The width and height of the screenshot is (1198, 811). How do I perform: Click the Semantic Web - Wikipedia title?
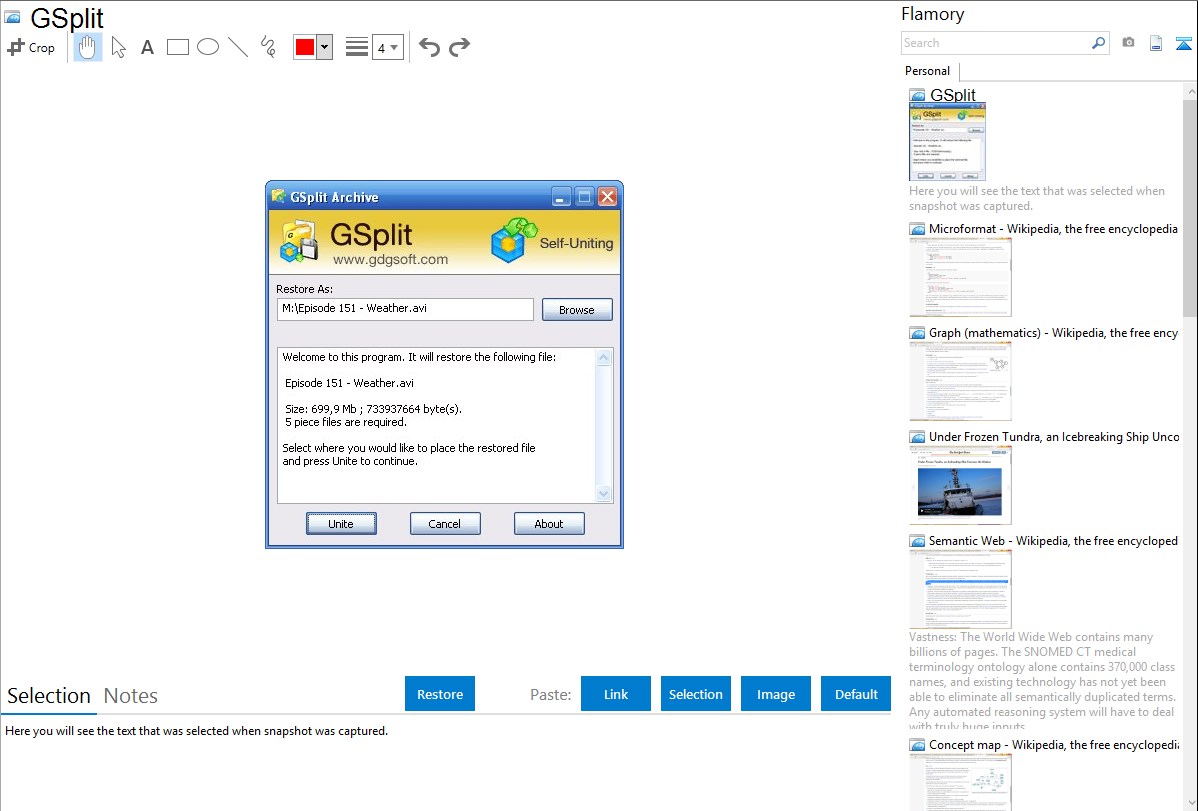1053,540
